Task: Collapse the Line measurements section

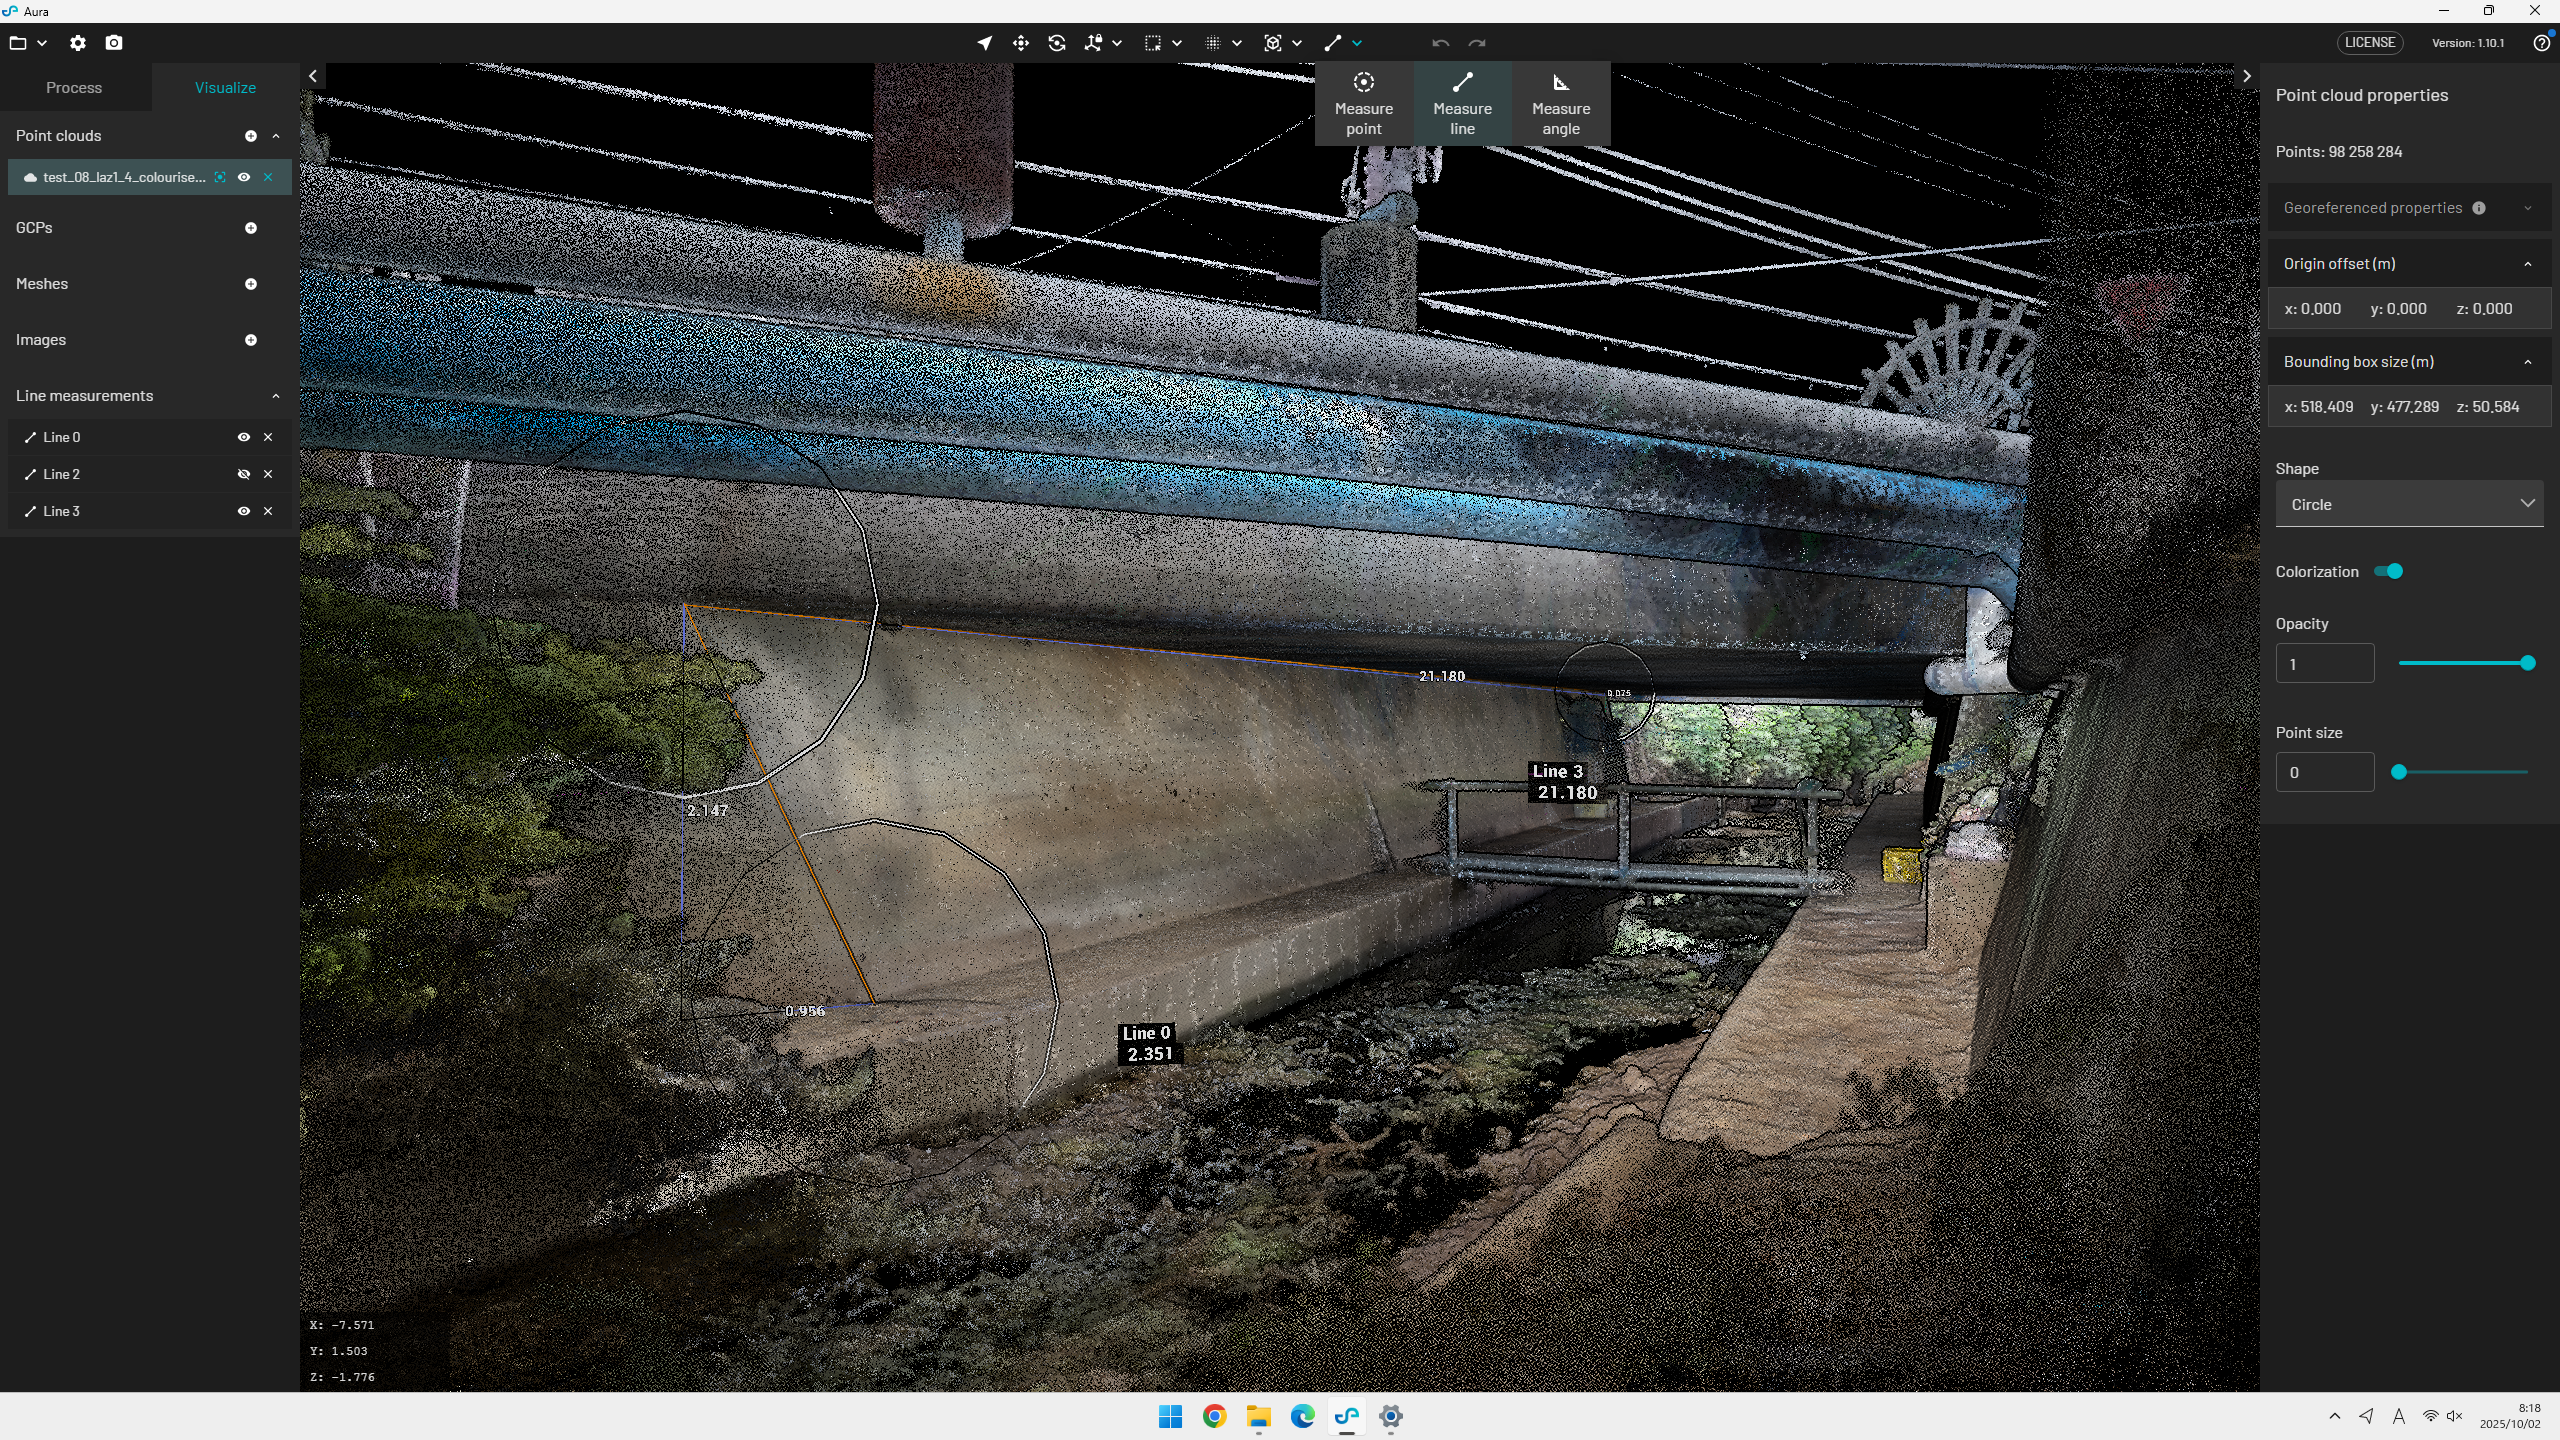Action: pyautogui.click(x=276, y=396)
